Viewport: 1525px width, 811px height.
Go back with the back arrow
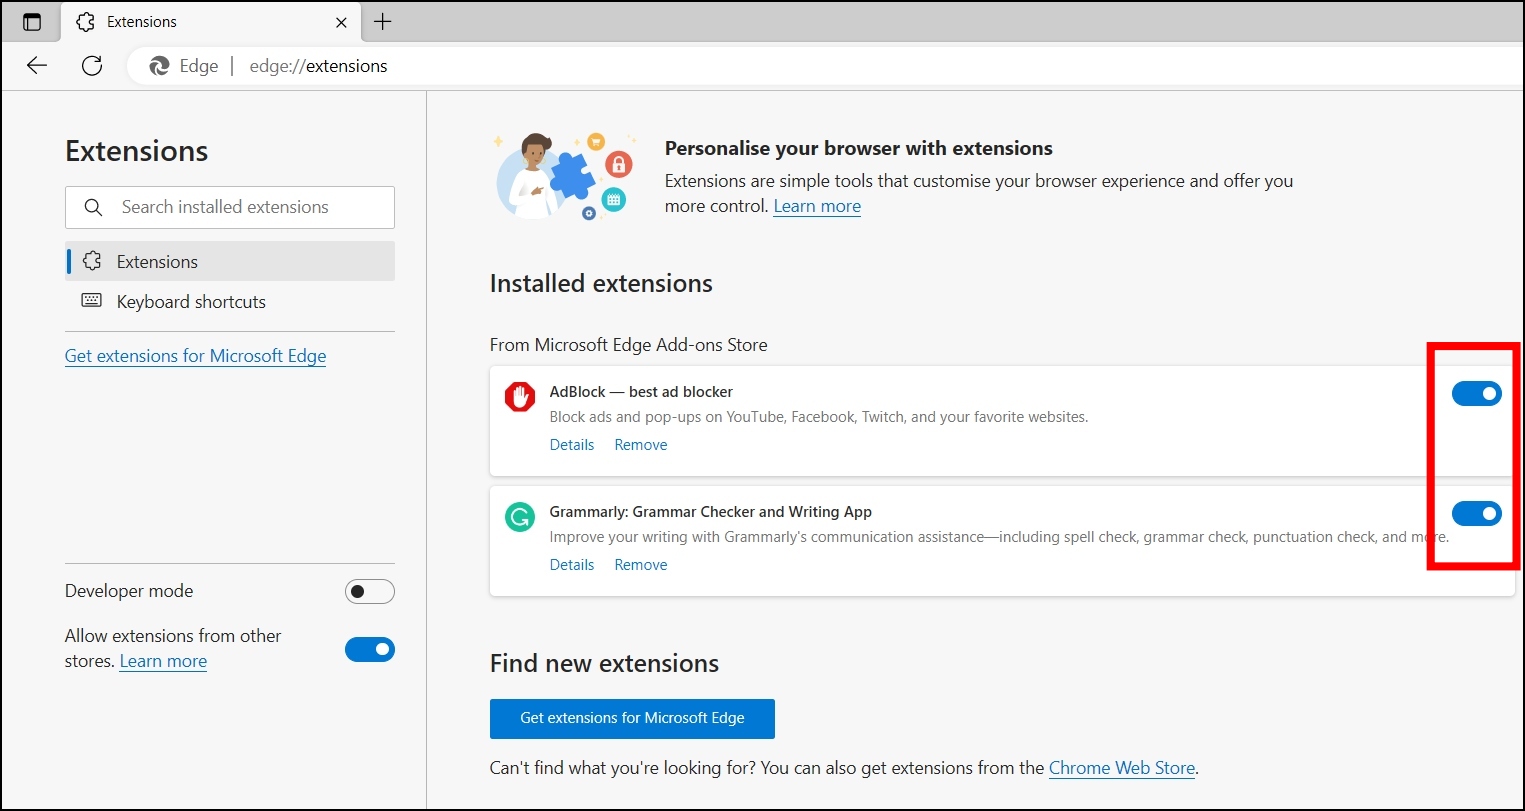(x=37, y=66)
